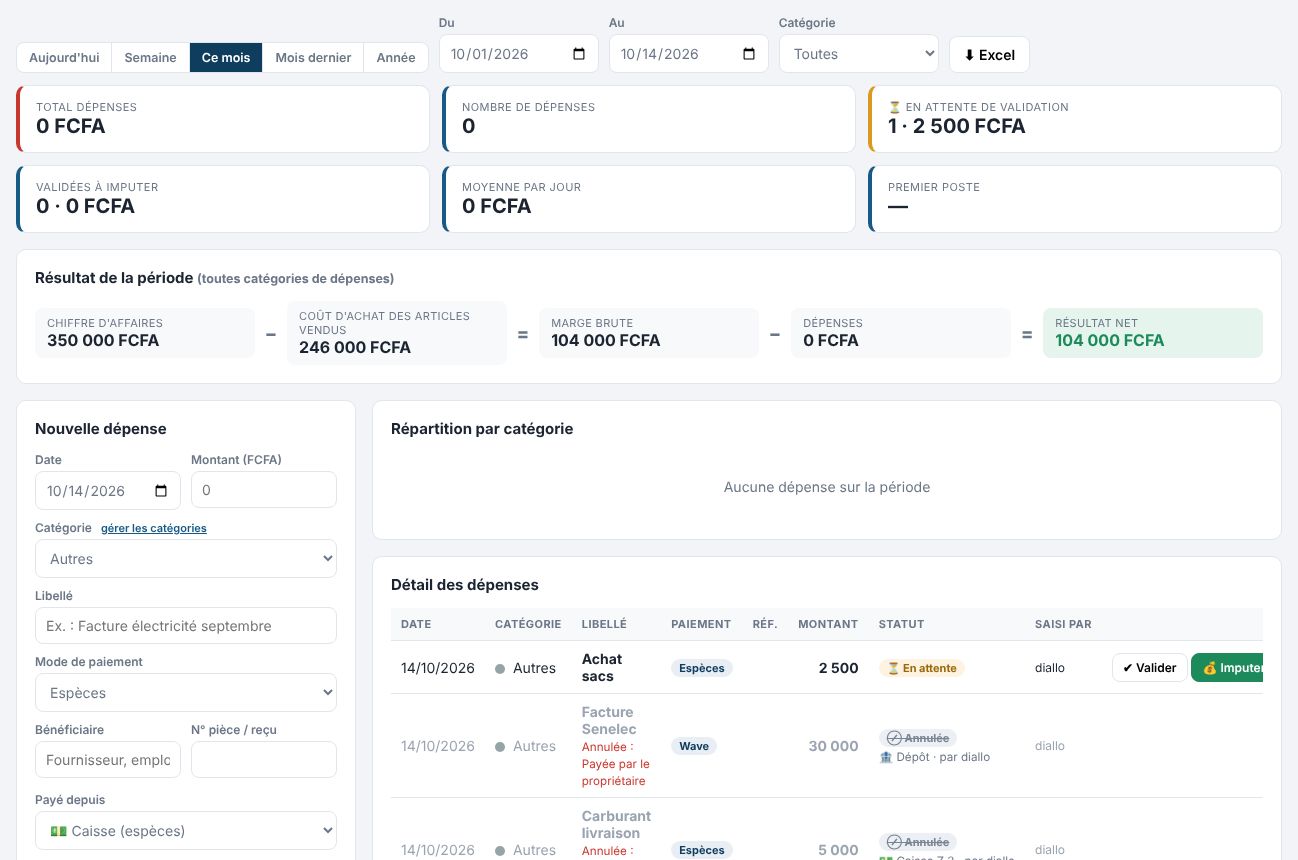Click the Wave payment badge

(x=694, y=746)
